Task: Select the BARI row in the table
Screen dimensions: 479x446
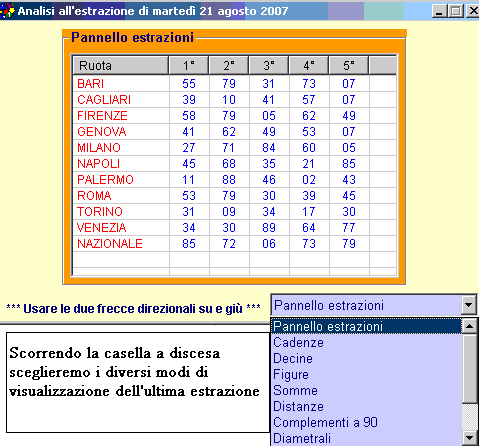Action: point(234,83)
